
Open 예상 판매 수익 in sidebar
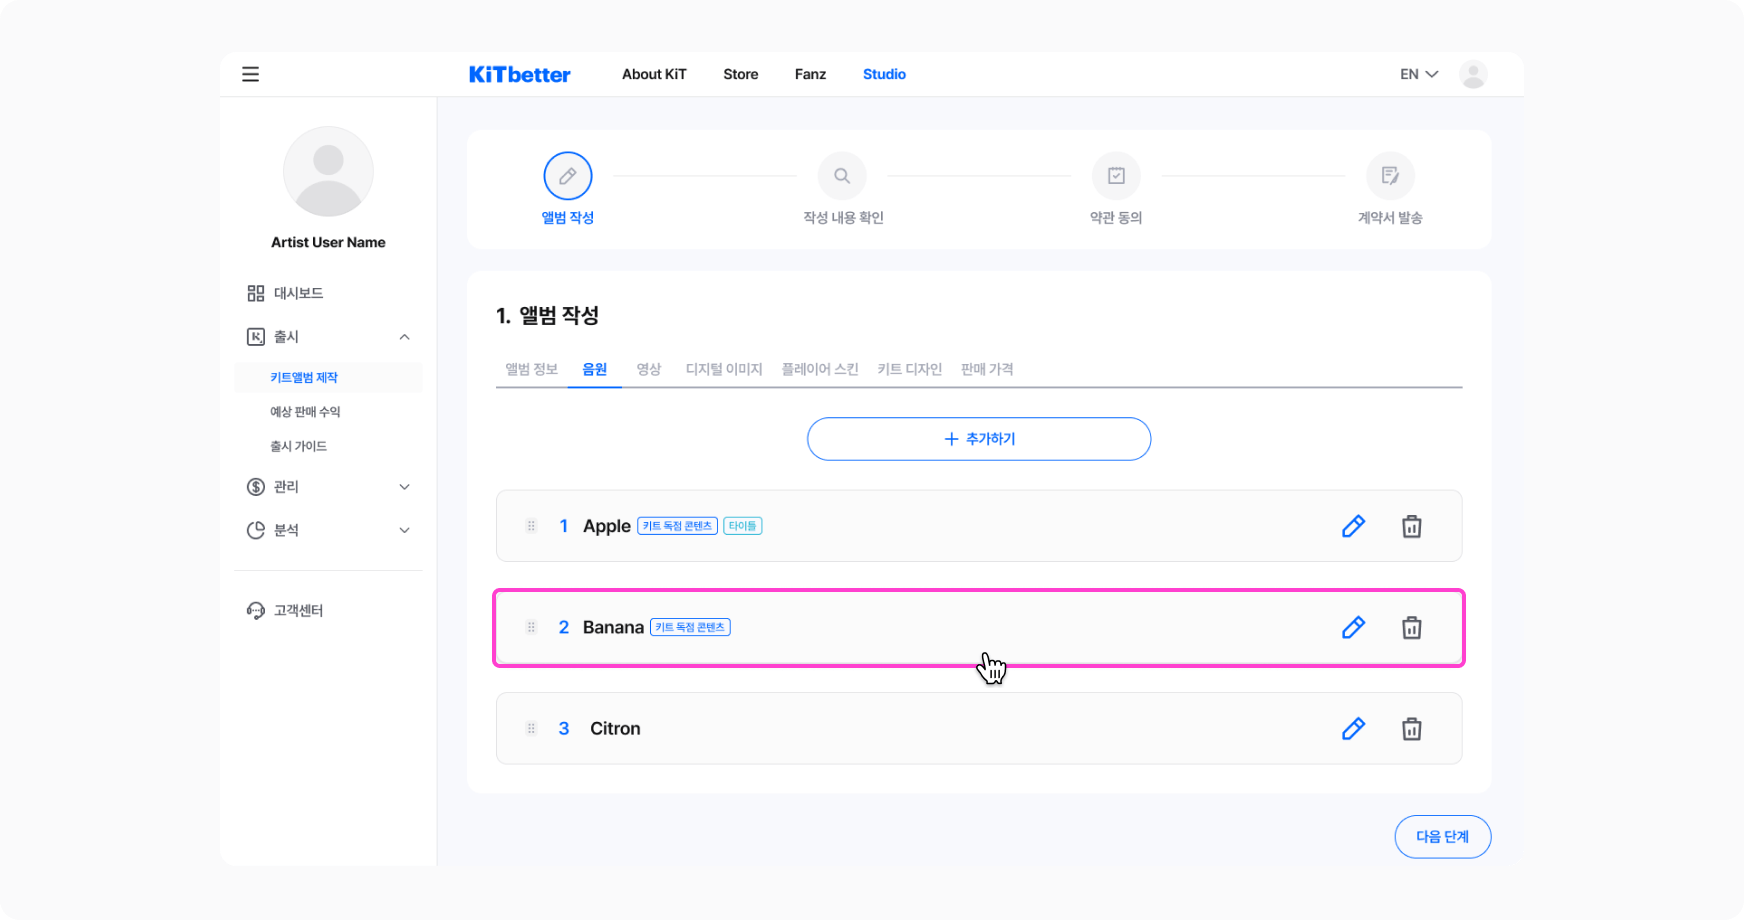pos(305,412)
